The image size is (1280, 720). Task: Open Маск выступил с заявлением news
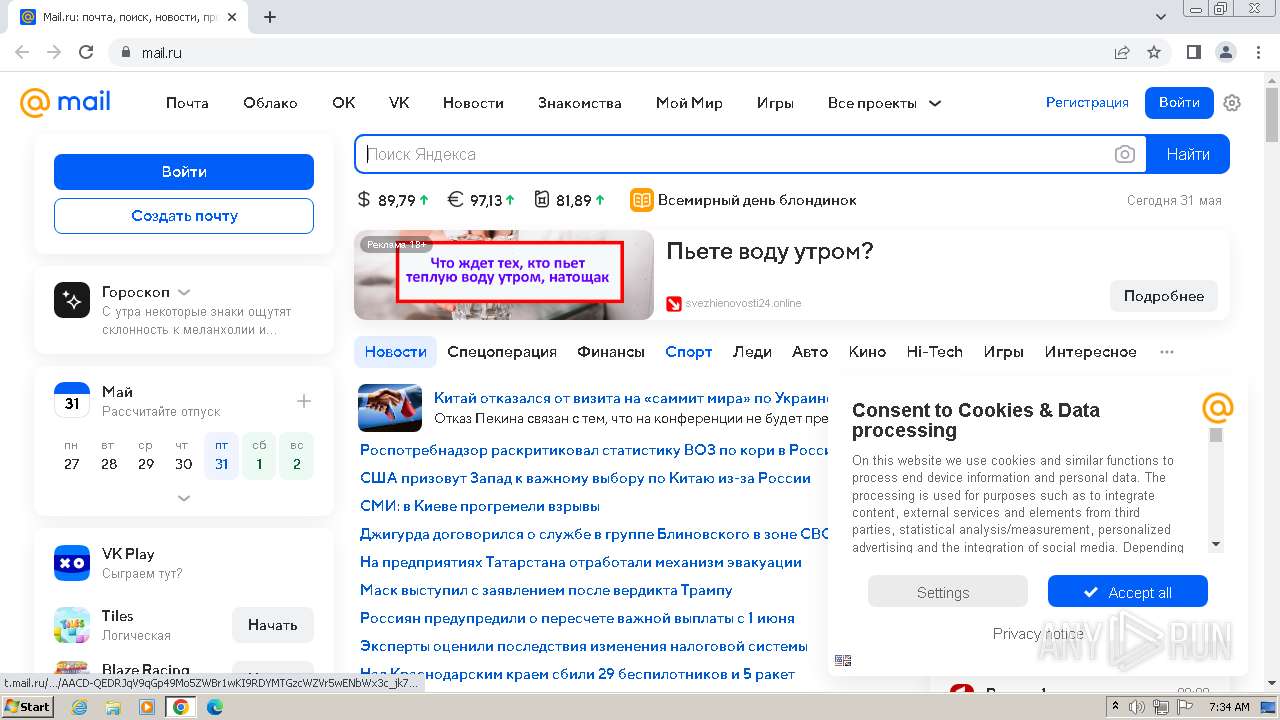(546, 590)
